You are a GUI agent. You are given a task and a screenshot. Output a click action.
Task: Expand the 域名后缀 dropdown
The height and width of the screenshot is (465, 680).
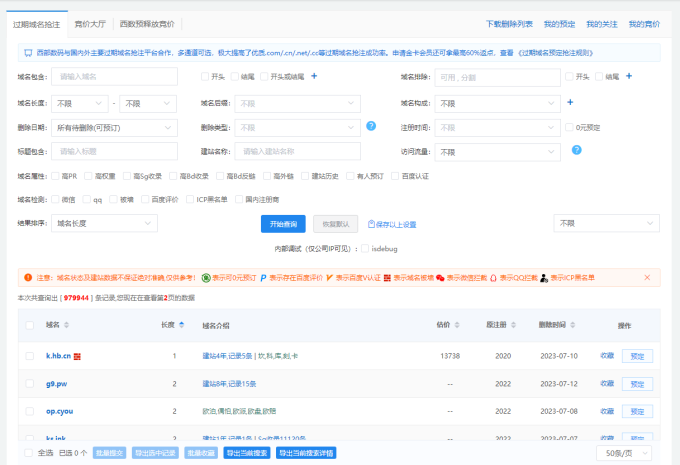tap(298, 104)
